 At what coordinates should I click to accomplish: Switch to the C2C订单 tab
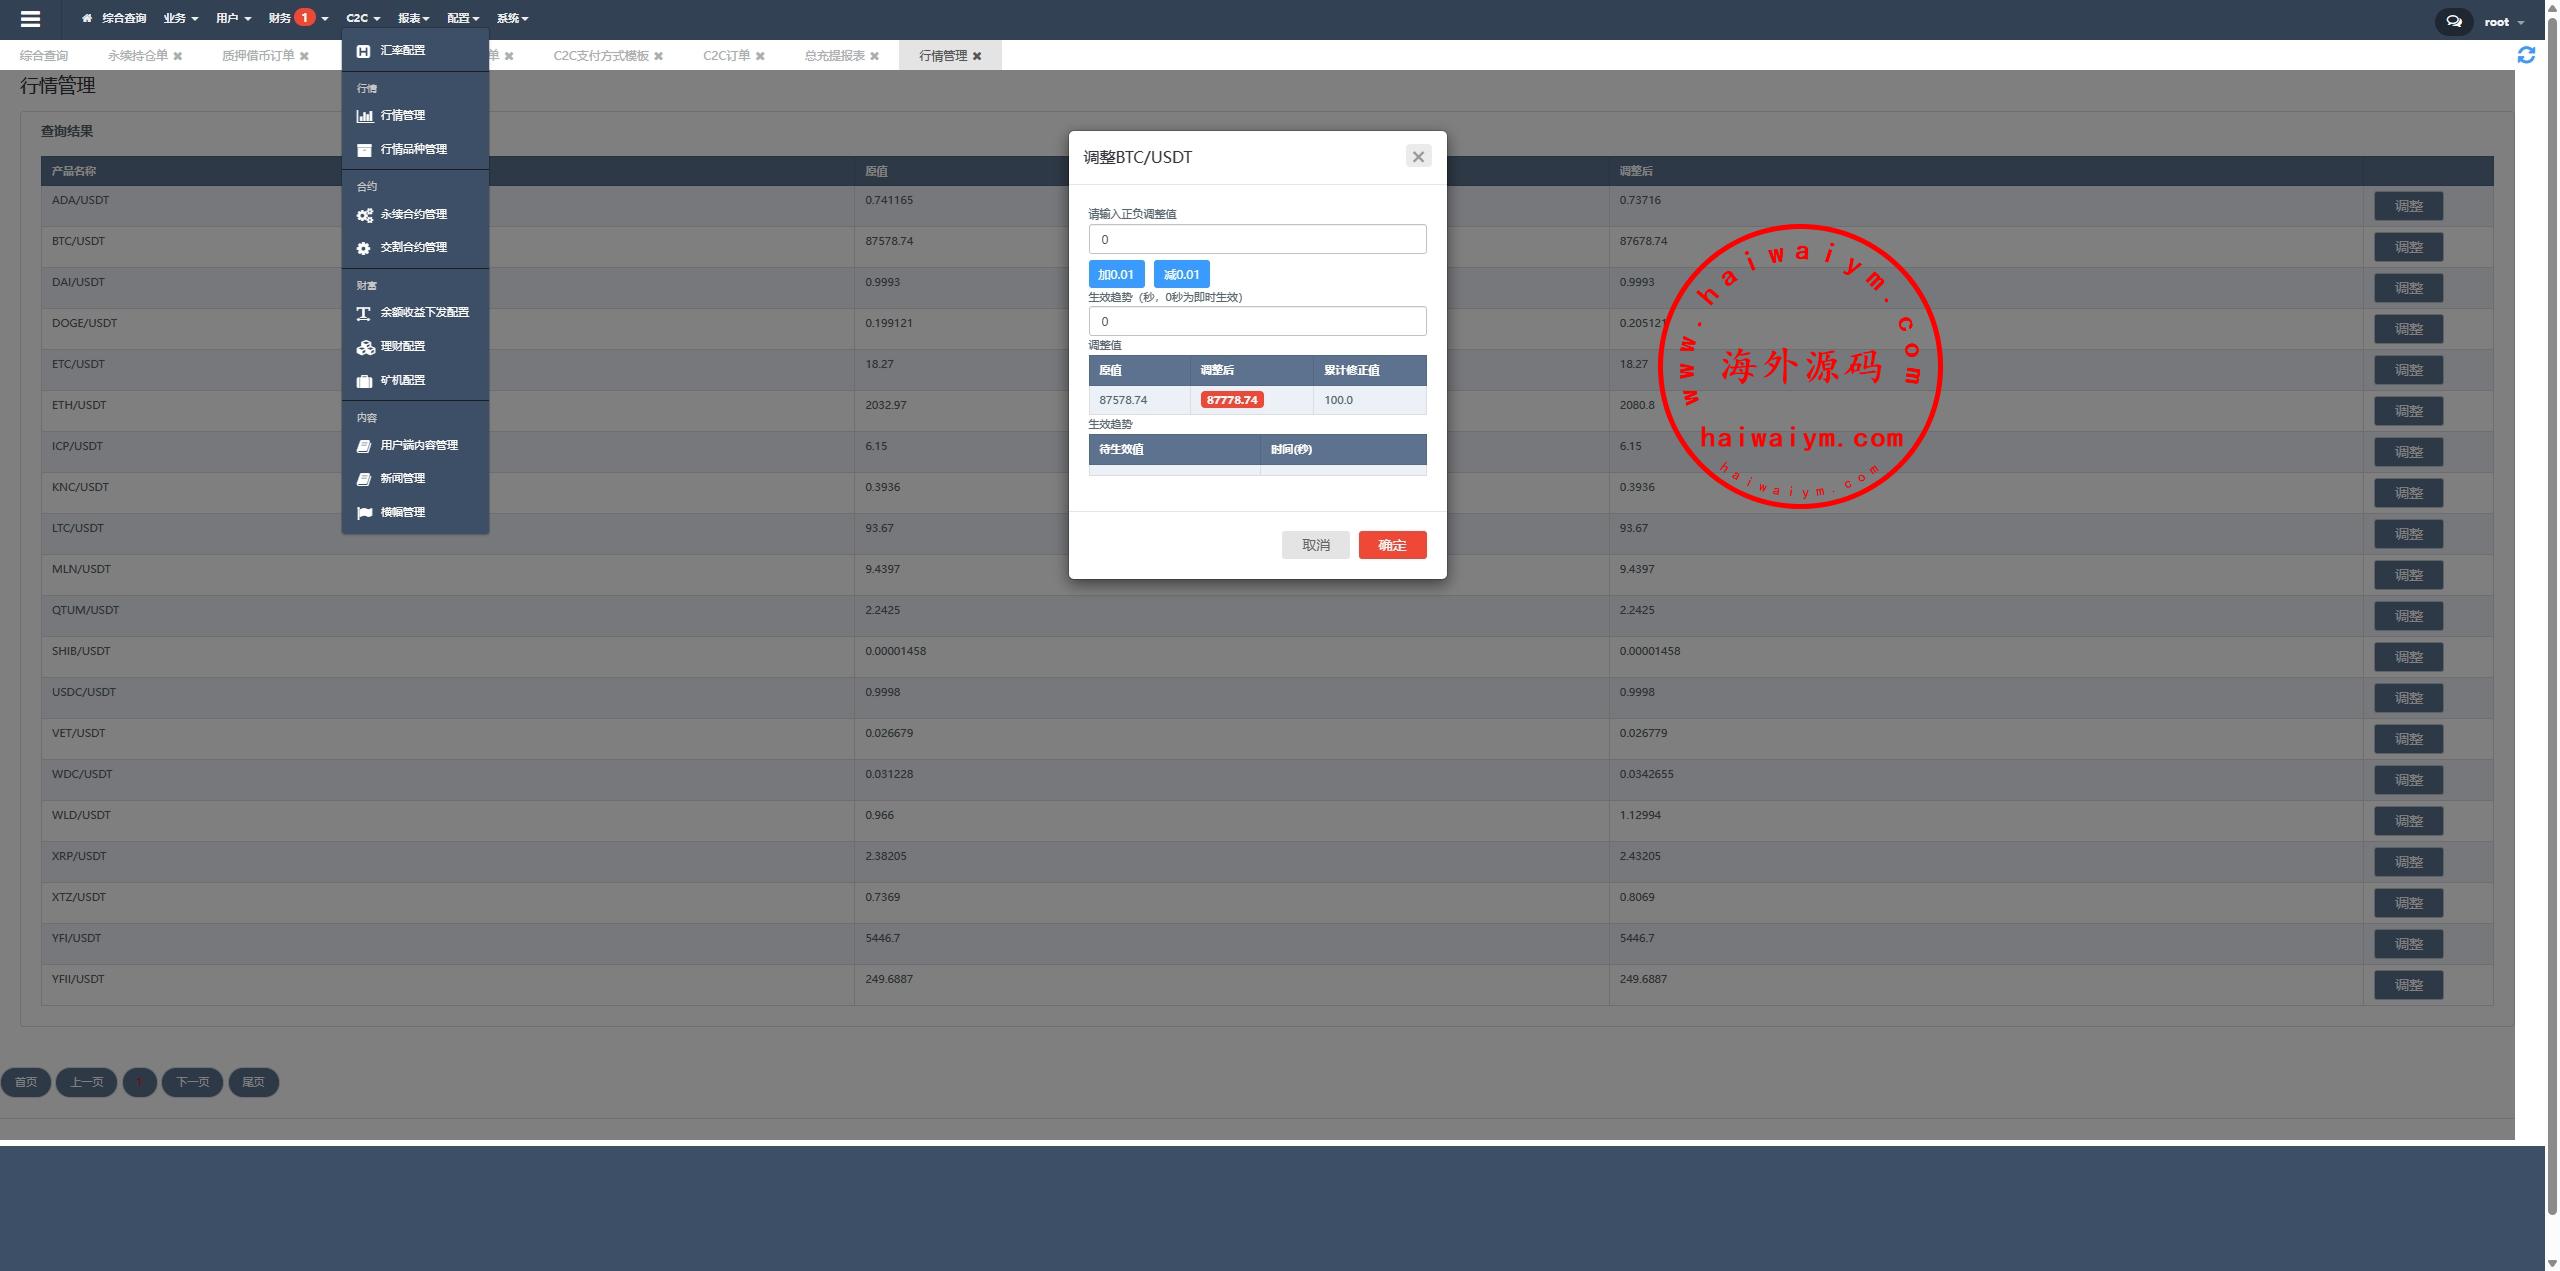726,56
